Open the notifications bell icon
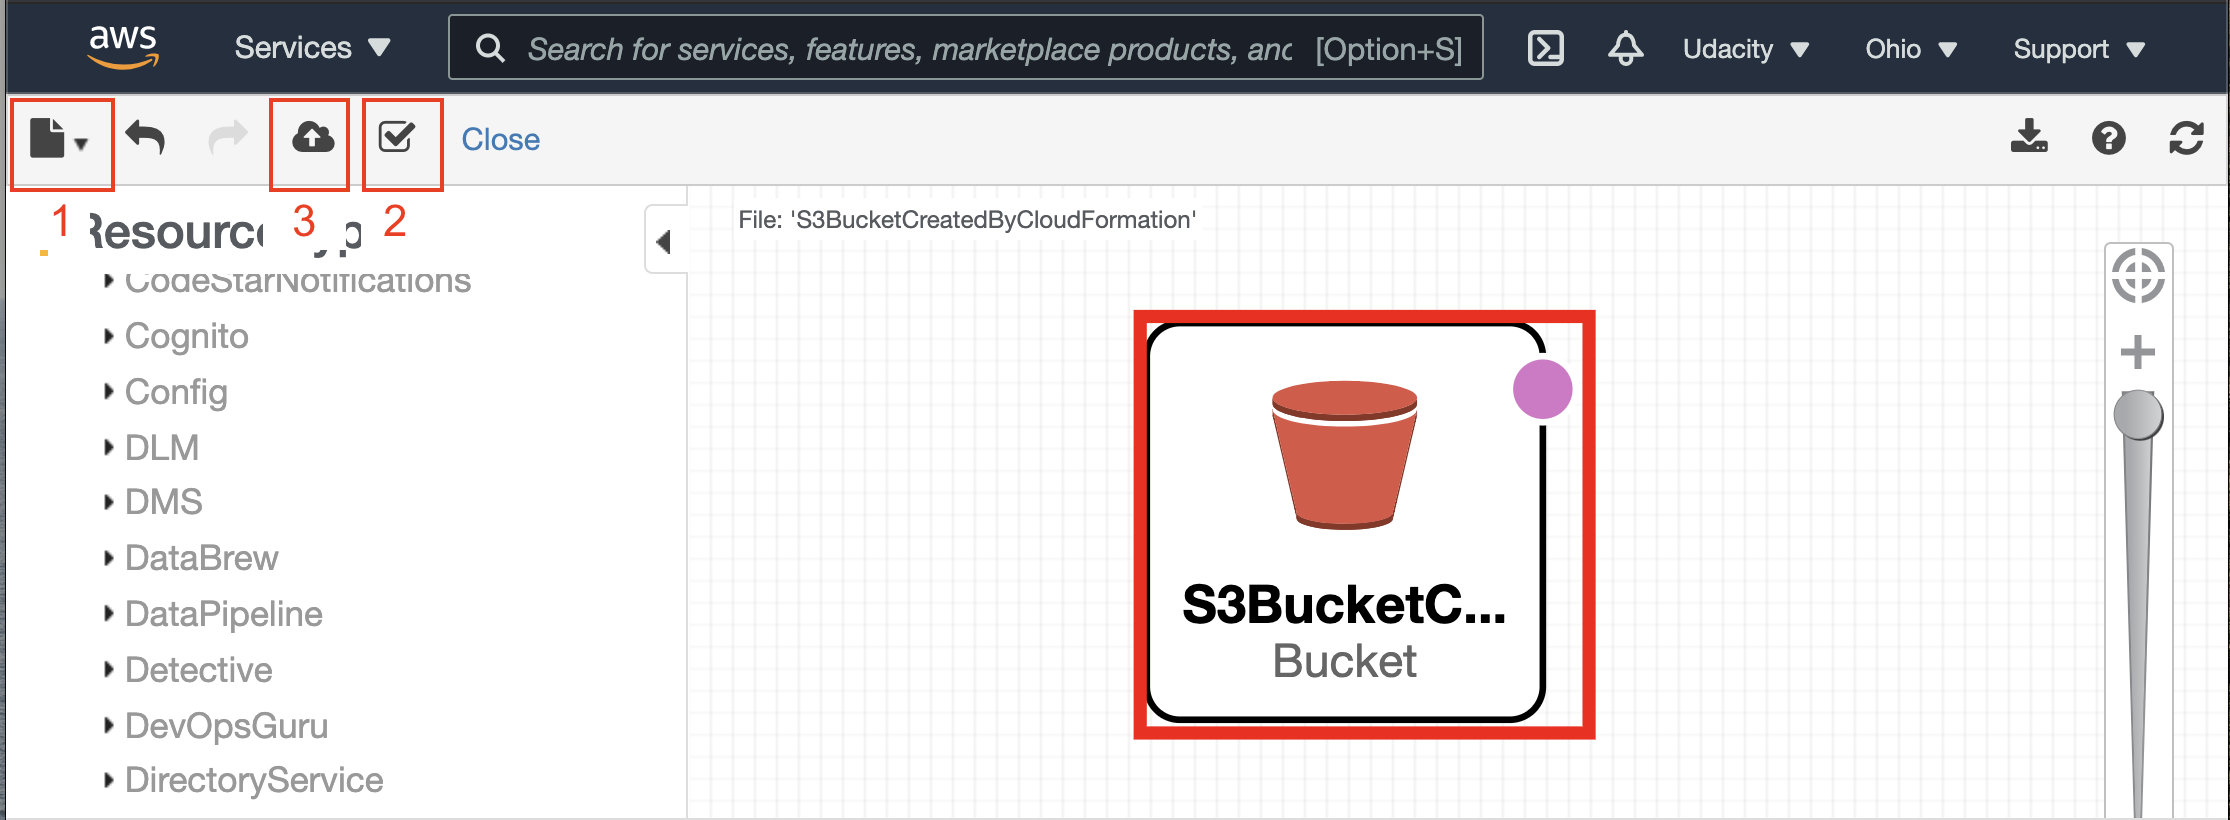The height and width of the screenshot is (820, 2230). (1626, 48)
